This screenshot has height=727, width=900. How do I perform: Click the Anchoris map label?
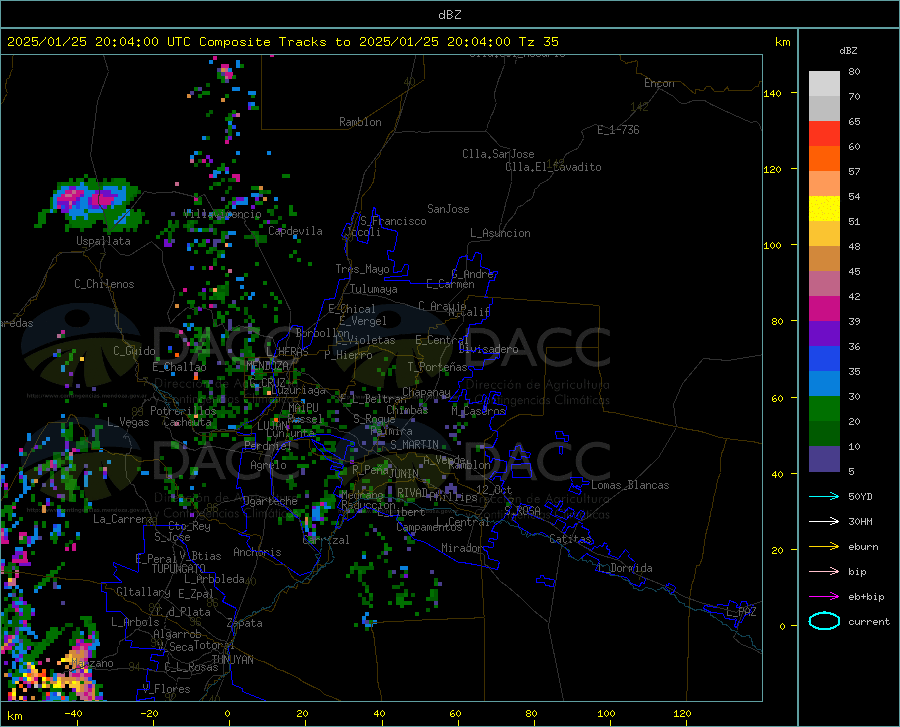point(257,553)
